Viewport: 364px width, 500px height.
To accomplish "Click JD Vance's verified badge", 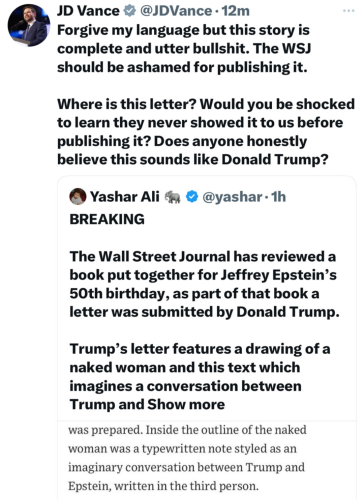I will pyautogui.click(x=130, y=11).
